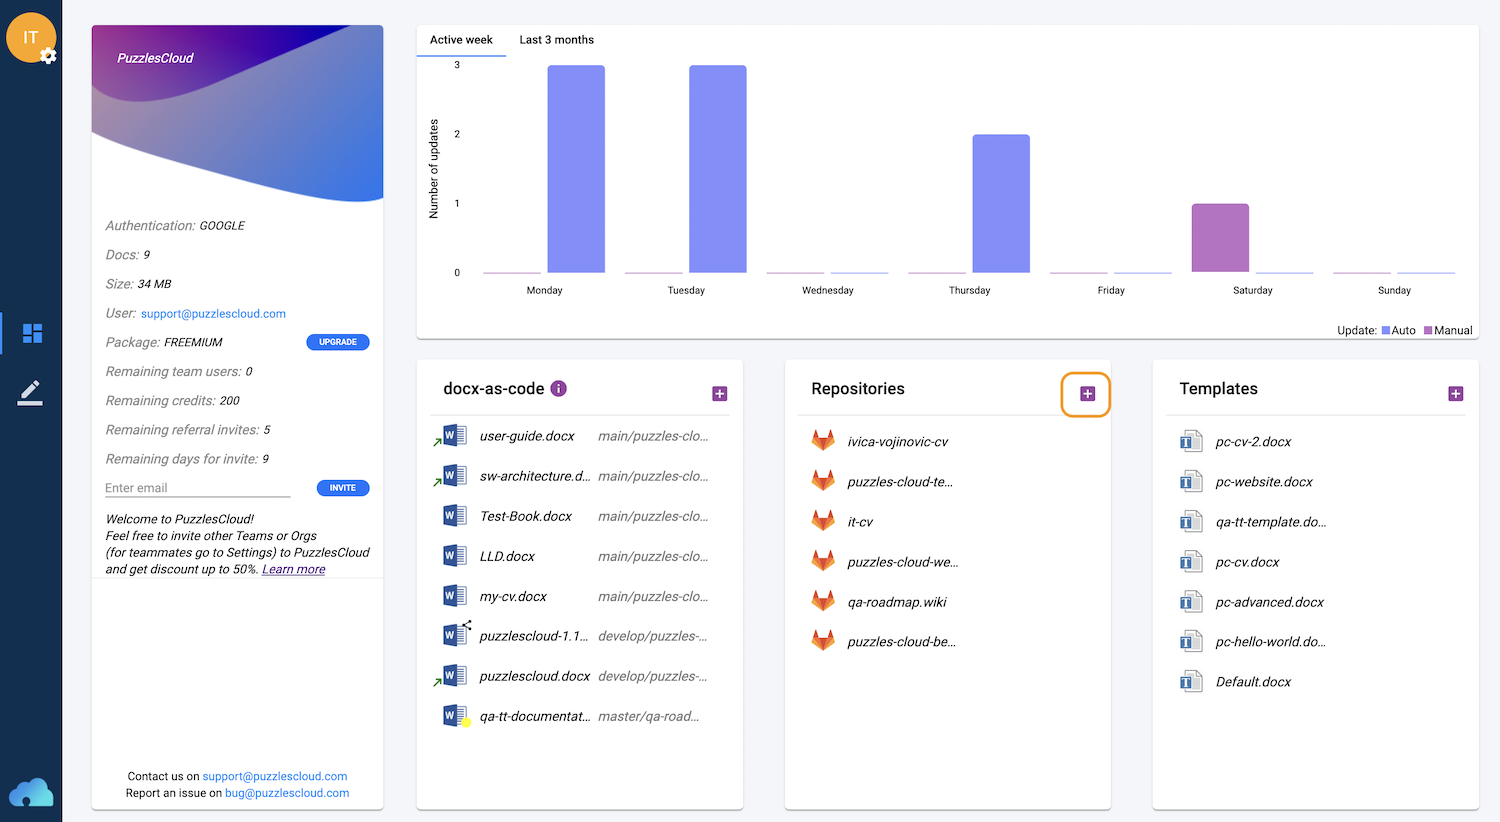Click the template icon for pc-cv-2.docx
This screenshot has height=822, width=1500.
(1191, 441)
